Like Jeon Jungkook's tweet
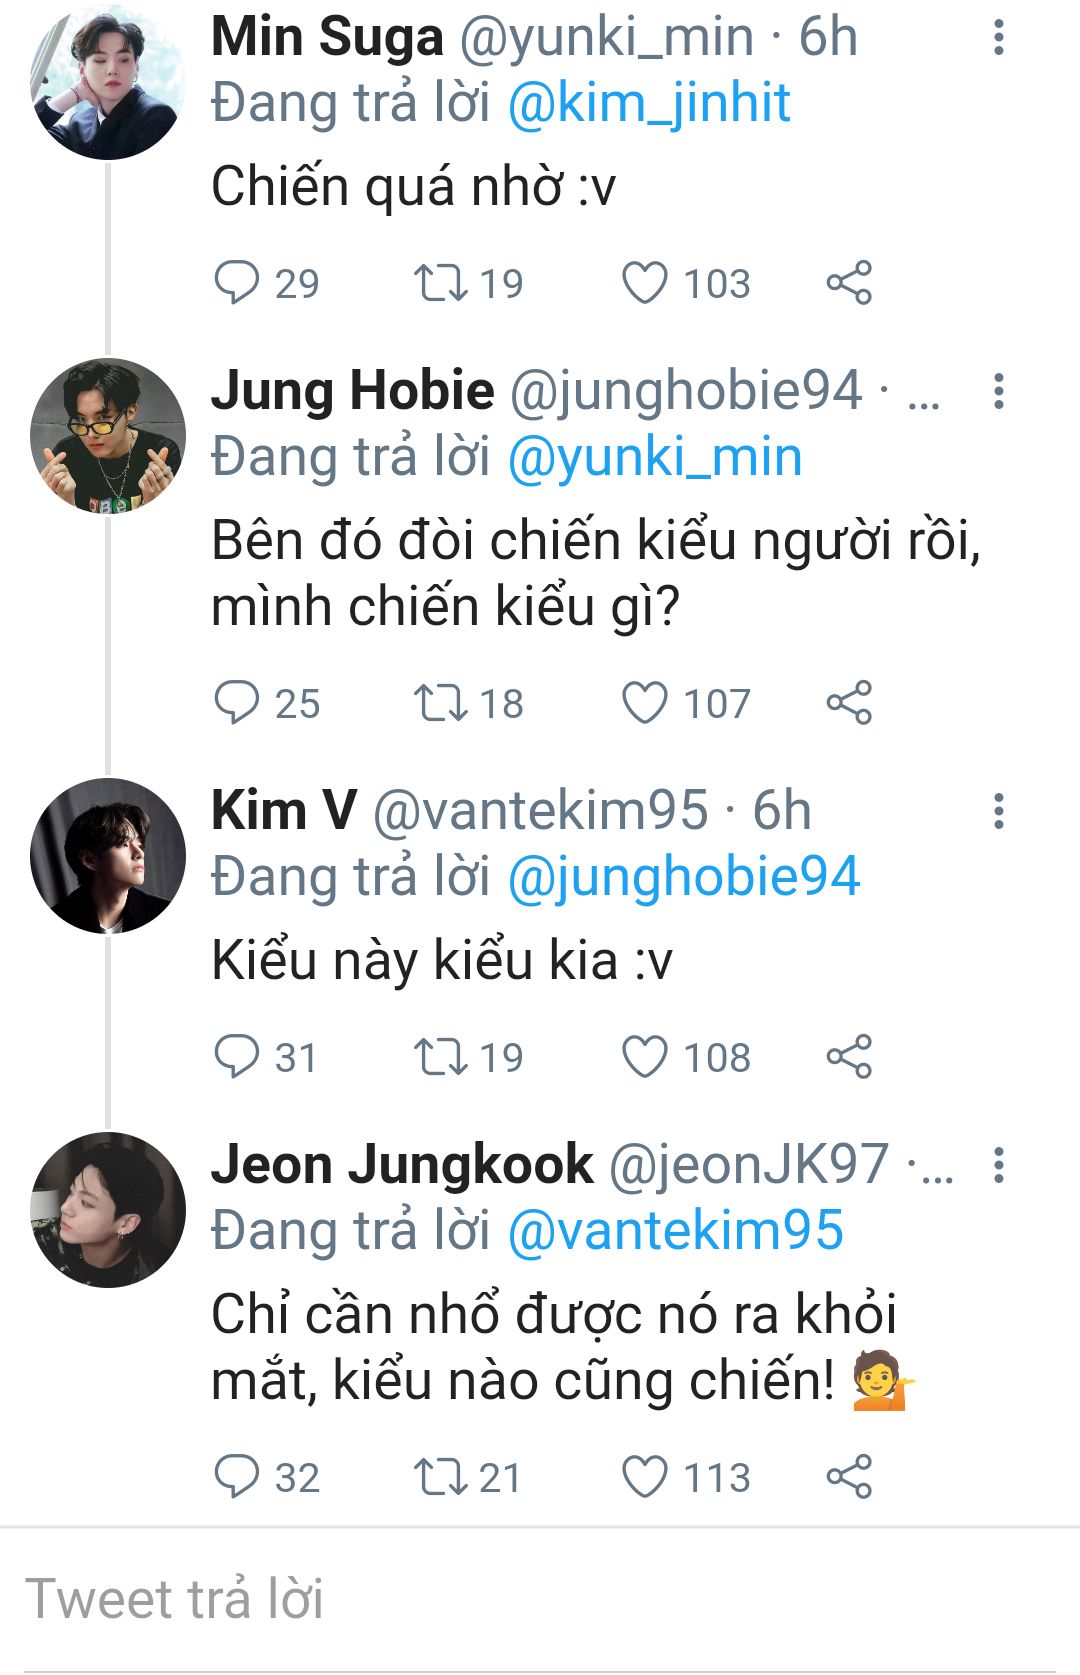Screen dimensions: 1080x1675 [645, 1477]
